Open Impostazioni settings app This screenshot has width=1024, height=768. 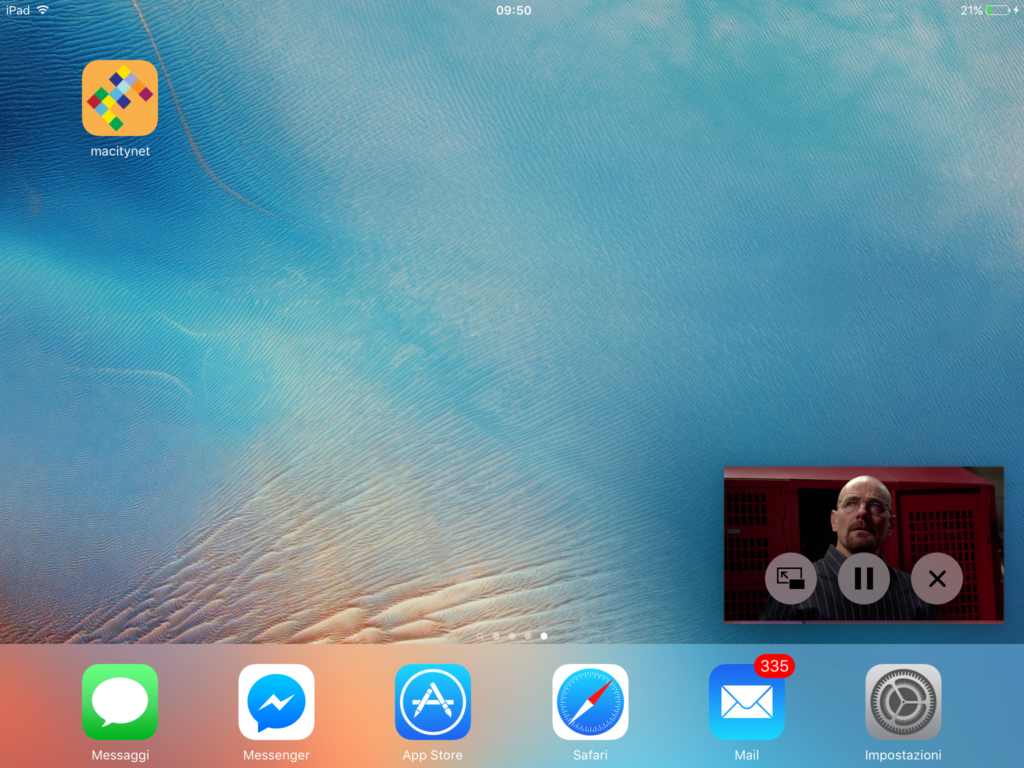tap(903, 702)
